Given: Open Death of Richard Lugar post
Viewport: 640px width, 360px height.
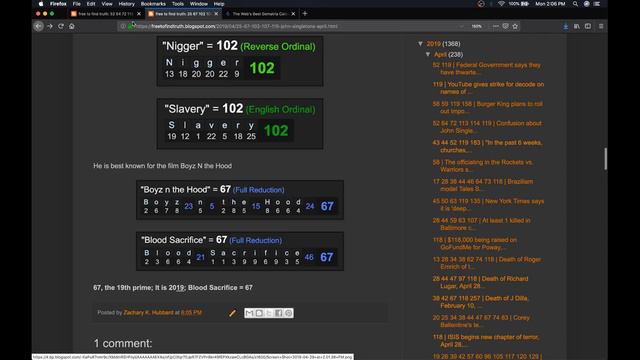Looking at the screenshot, I should tap(480, 282).
